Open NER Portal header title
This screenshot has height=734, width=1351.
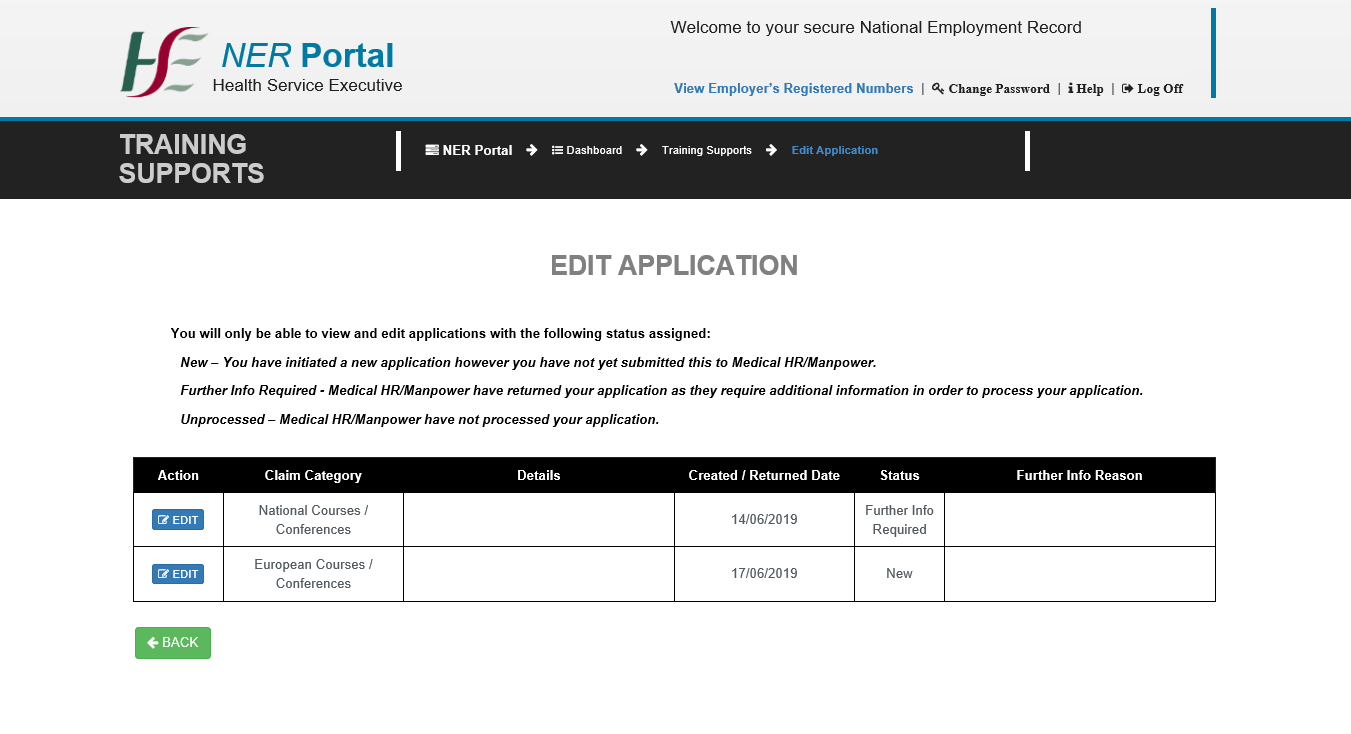tap(307, 55)
